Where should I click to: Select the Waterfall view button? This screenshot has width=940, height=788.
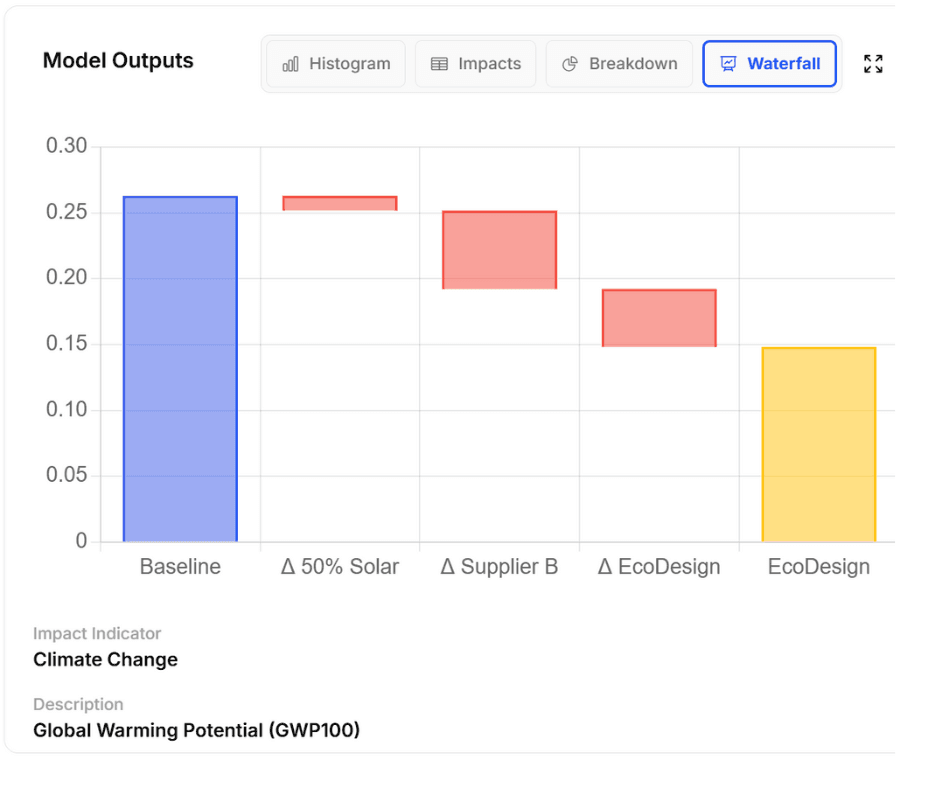769,63
